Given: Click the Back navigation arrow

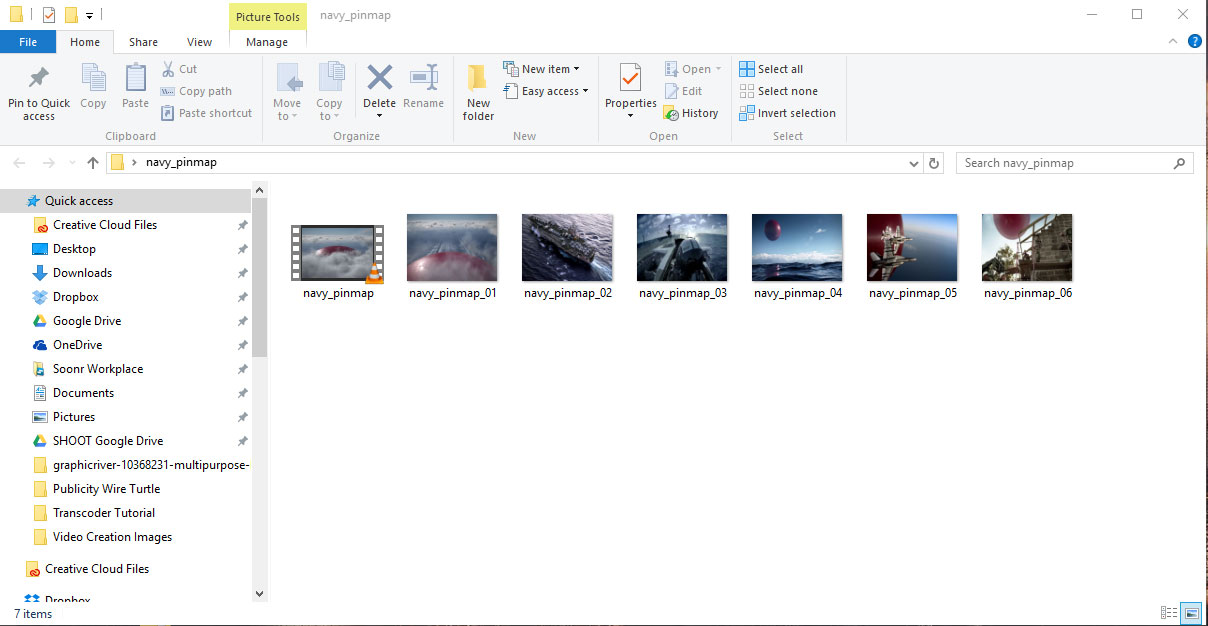Looking at the screenshot, I should pos(20,163).
